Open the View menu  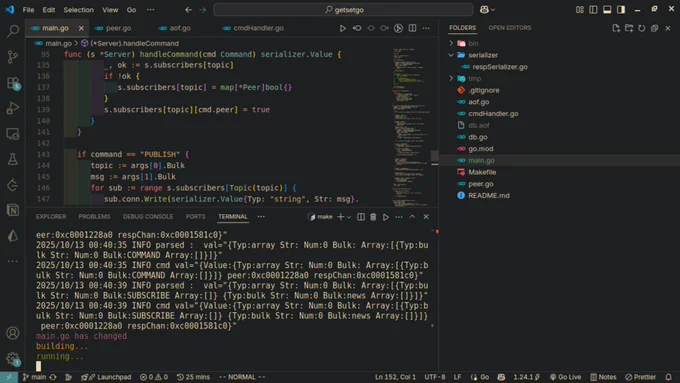pyautogui.click(x=110, y=10)
